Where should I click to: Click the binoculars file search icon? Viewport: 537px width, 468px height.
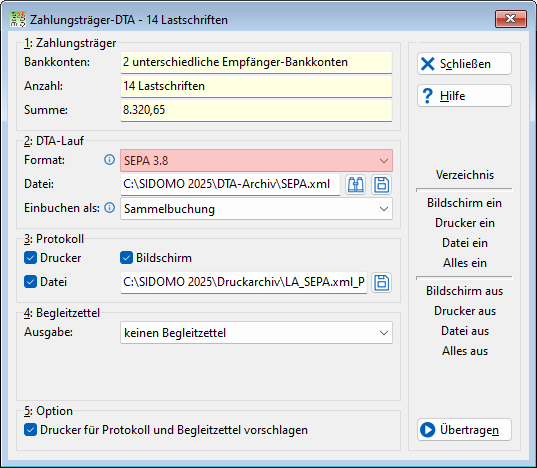(x=356, y=185)
